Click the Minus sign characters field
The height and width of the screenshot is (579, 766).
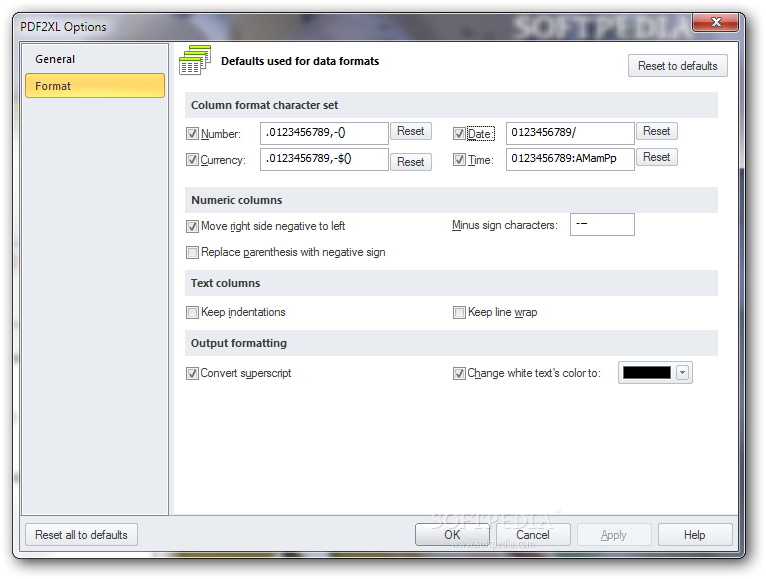(x=602, y=224)
